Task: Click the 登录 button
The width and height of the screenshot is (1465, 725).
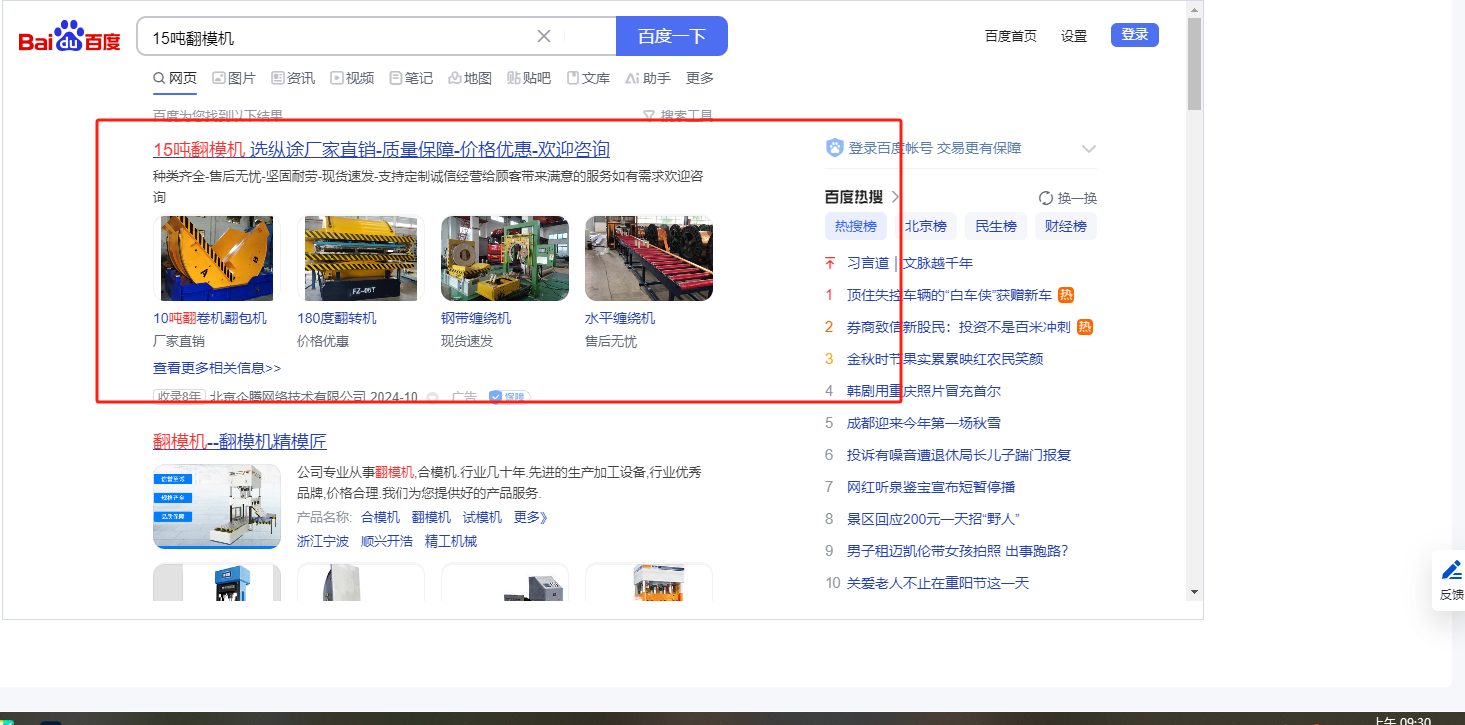Action: point(1135,35)
